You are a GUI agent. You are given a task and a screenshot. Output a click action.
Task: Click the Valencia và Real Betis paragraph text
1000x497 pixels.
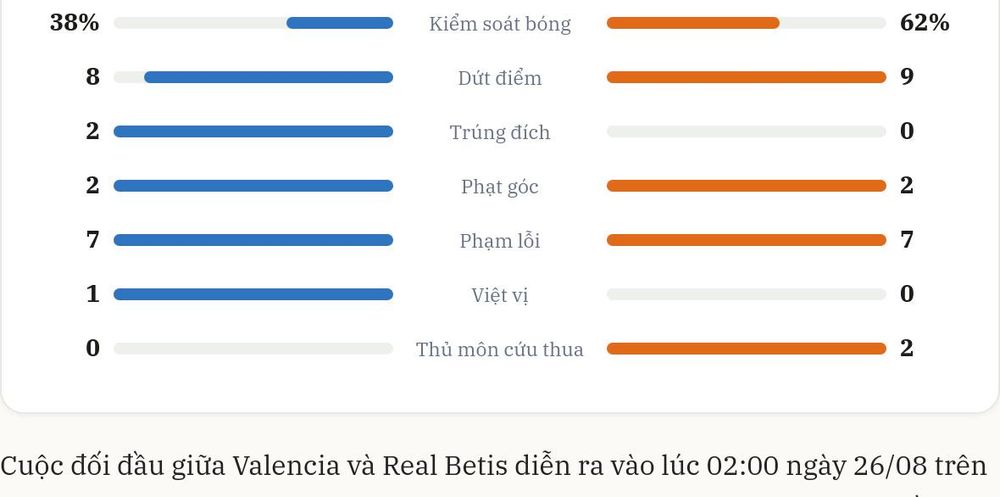[x=494, y=466]
